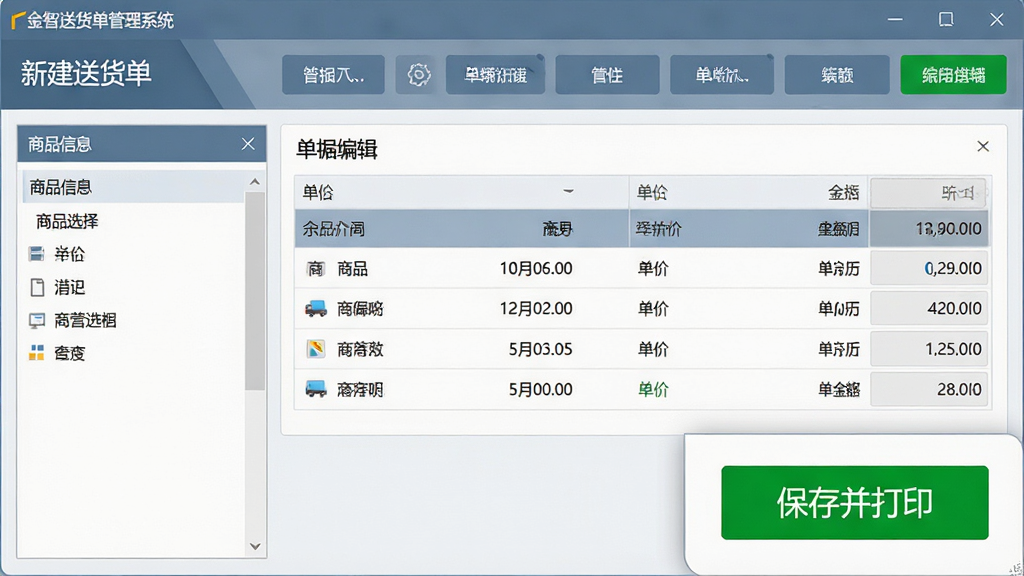Click the 单价 cell in the 12月02.00 row
Image resolution: width=1024 pixels, height=576 pixels.
tap(653, 308)
